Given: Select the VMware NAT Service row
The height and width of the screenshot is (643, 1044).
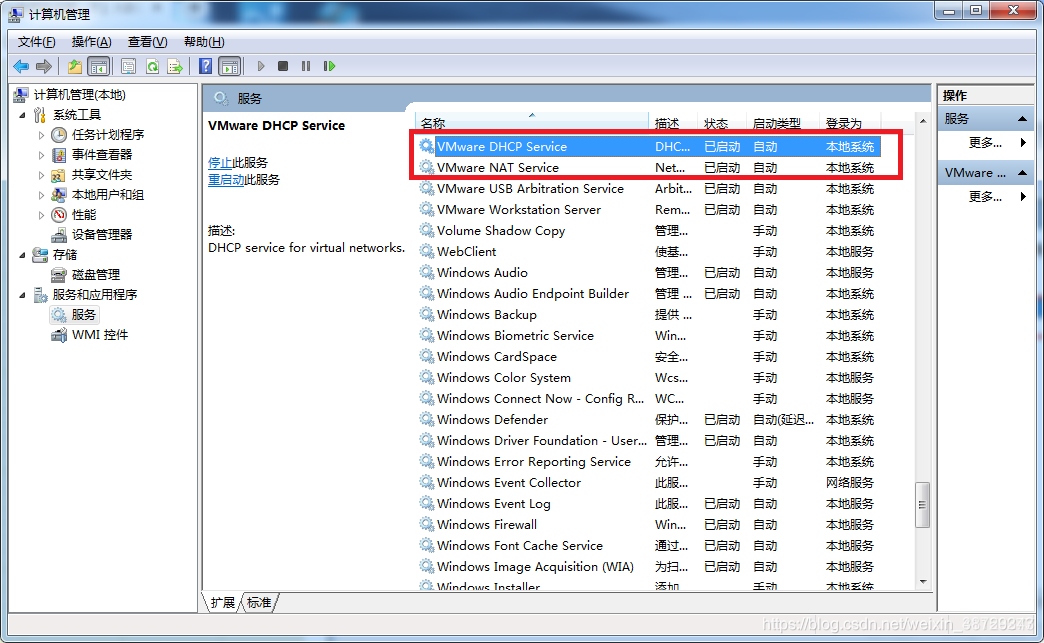Looking at the screenshot, I should point(649,168).
